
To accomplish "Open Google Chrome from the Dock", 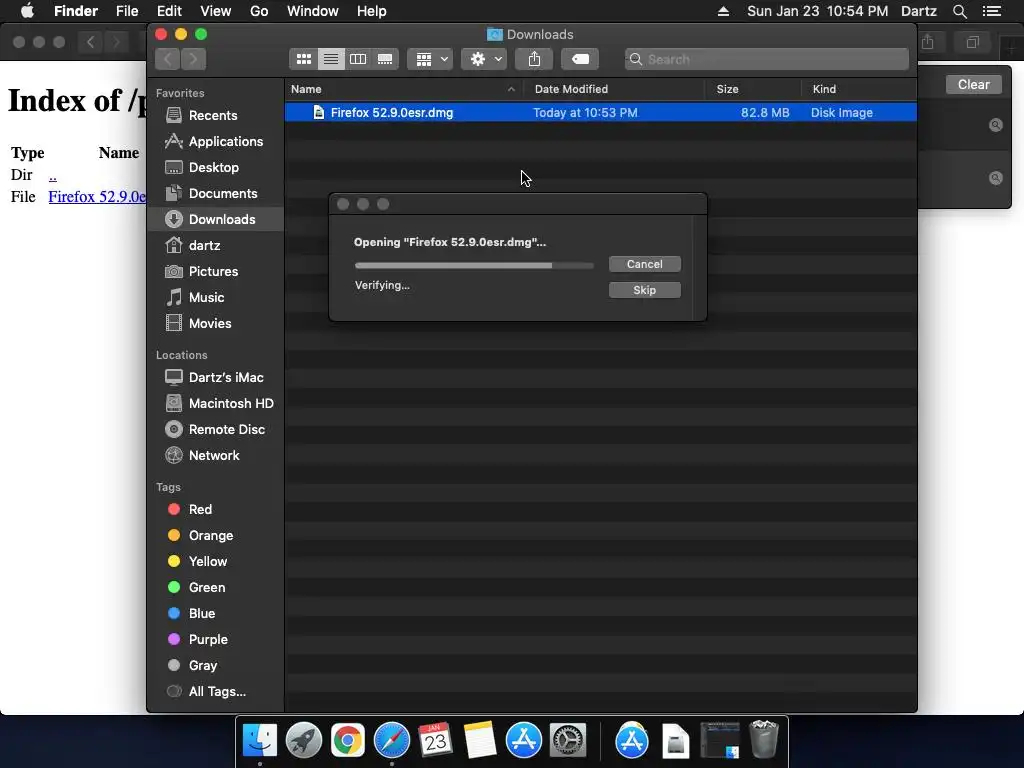I will pyautogui.click(x=347, y=741).
